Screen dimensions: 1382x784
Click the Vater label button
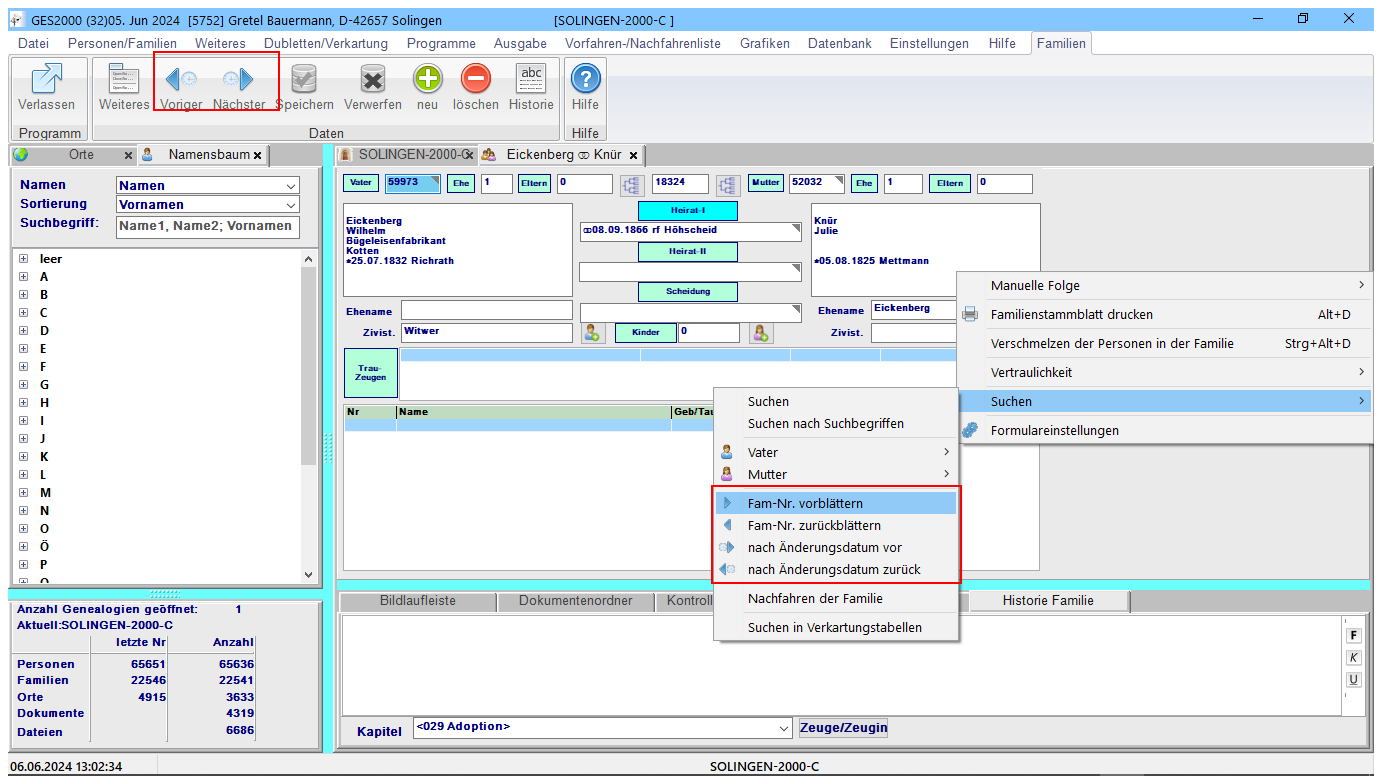click(x=361, y=183)
